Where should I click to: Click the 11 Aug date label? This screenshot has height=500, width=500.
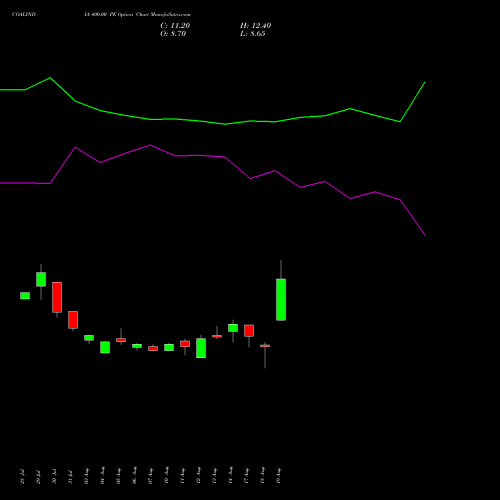(x=182, y=475)
